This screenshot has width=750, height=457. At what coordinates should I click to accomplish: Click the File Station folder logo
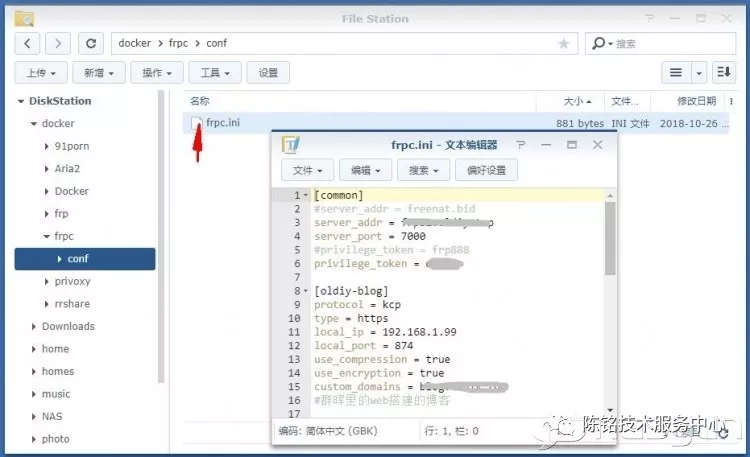24,19
